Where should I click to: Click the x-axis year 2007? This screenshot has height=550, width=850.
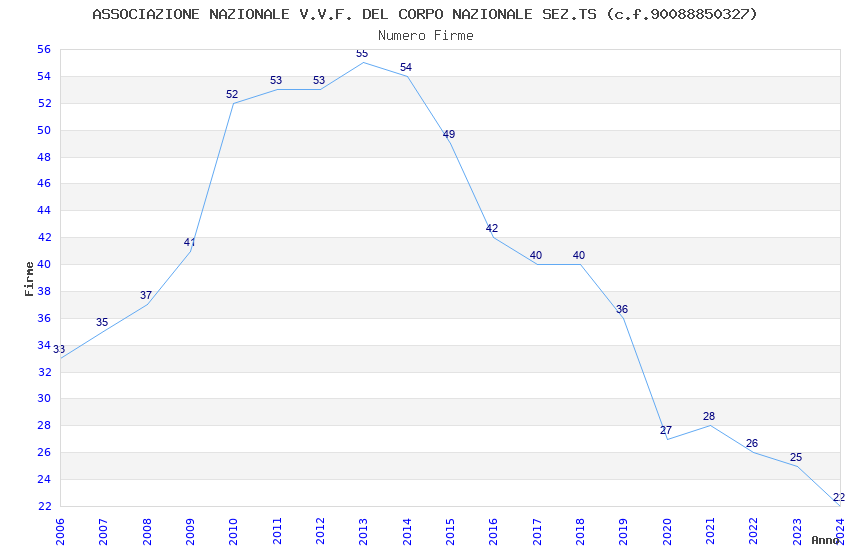[103, 532]
